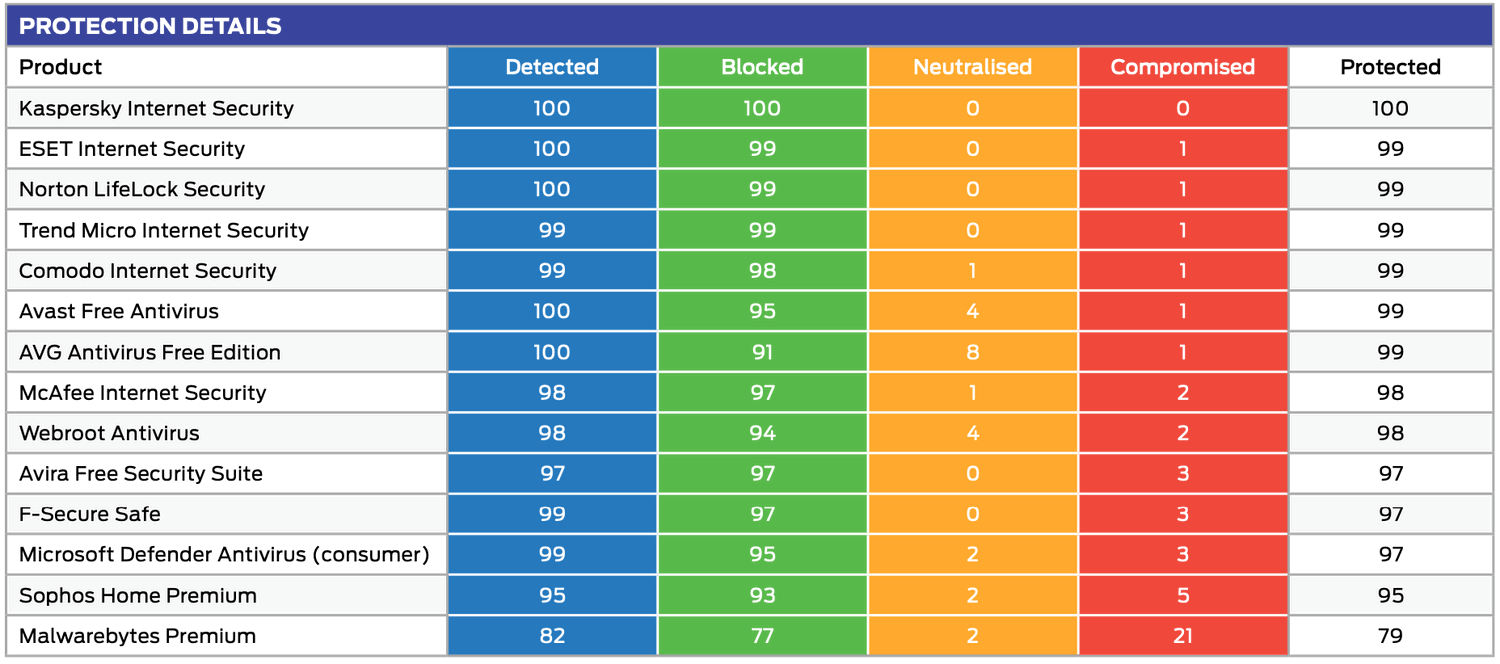Select the Kaspersky Internet Security row name
This screenshot has width=1500, height=664.
(x=156, y=108)
